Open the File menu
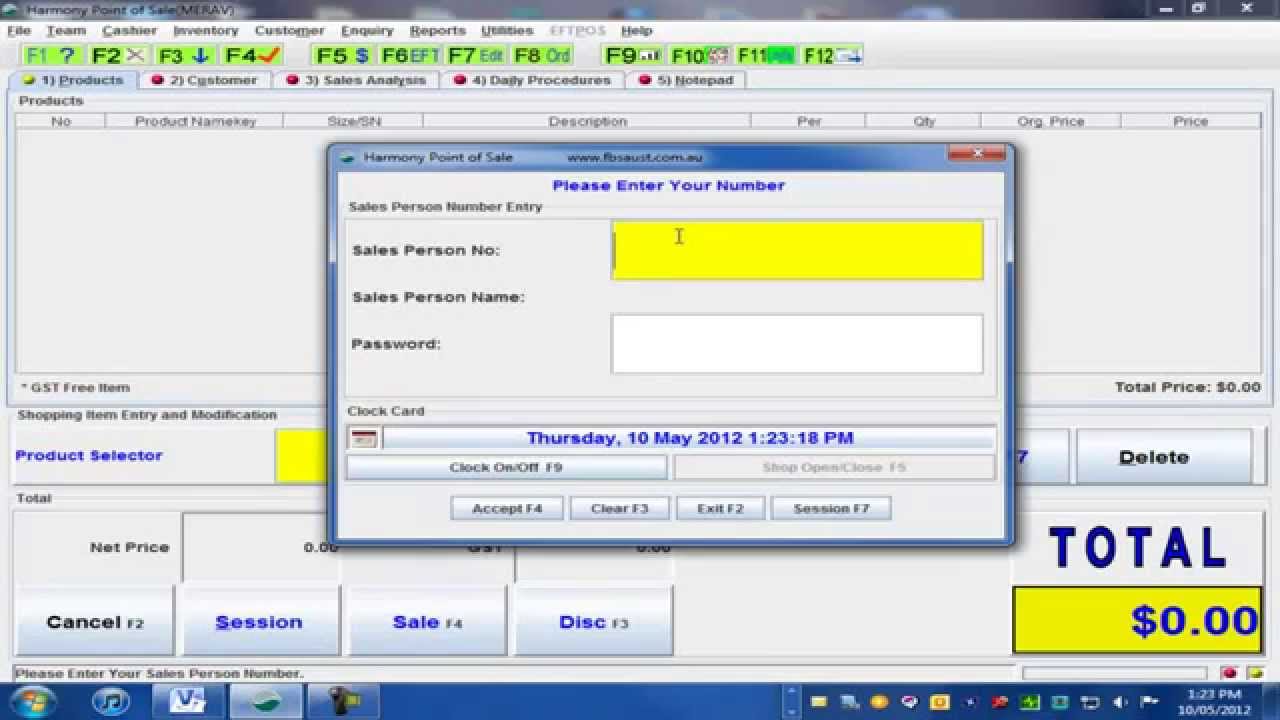 19,30
